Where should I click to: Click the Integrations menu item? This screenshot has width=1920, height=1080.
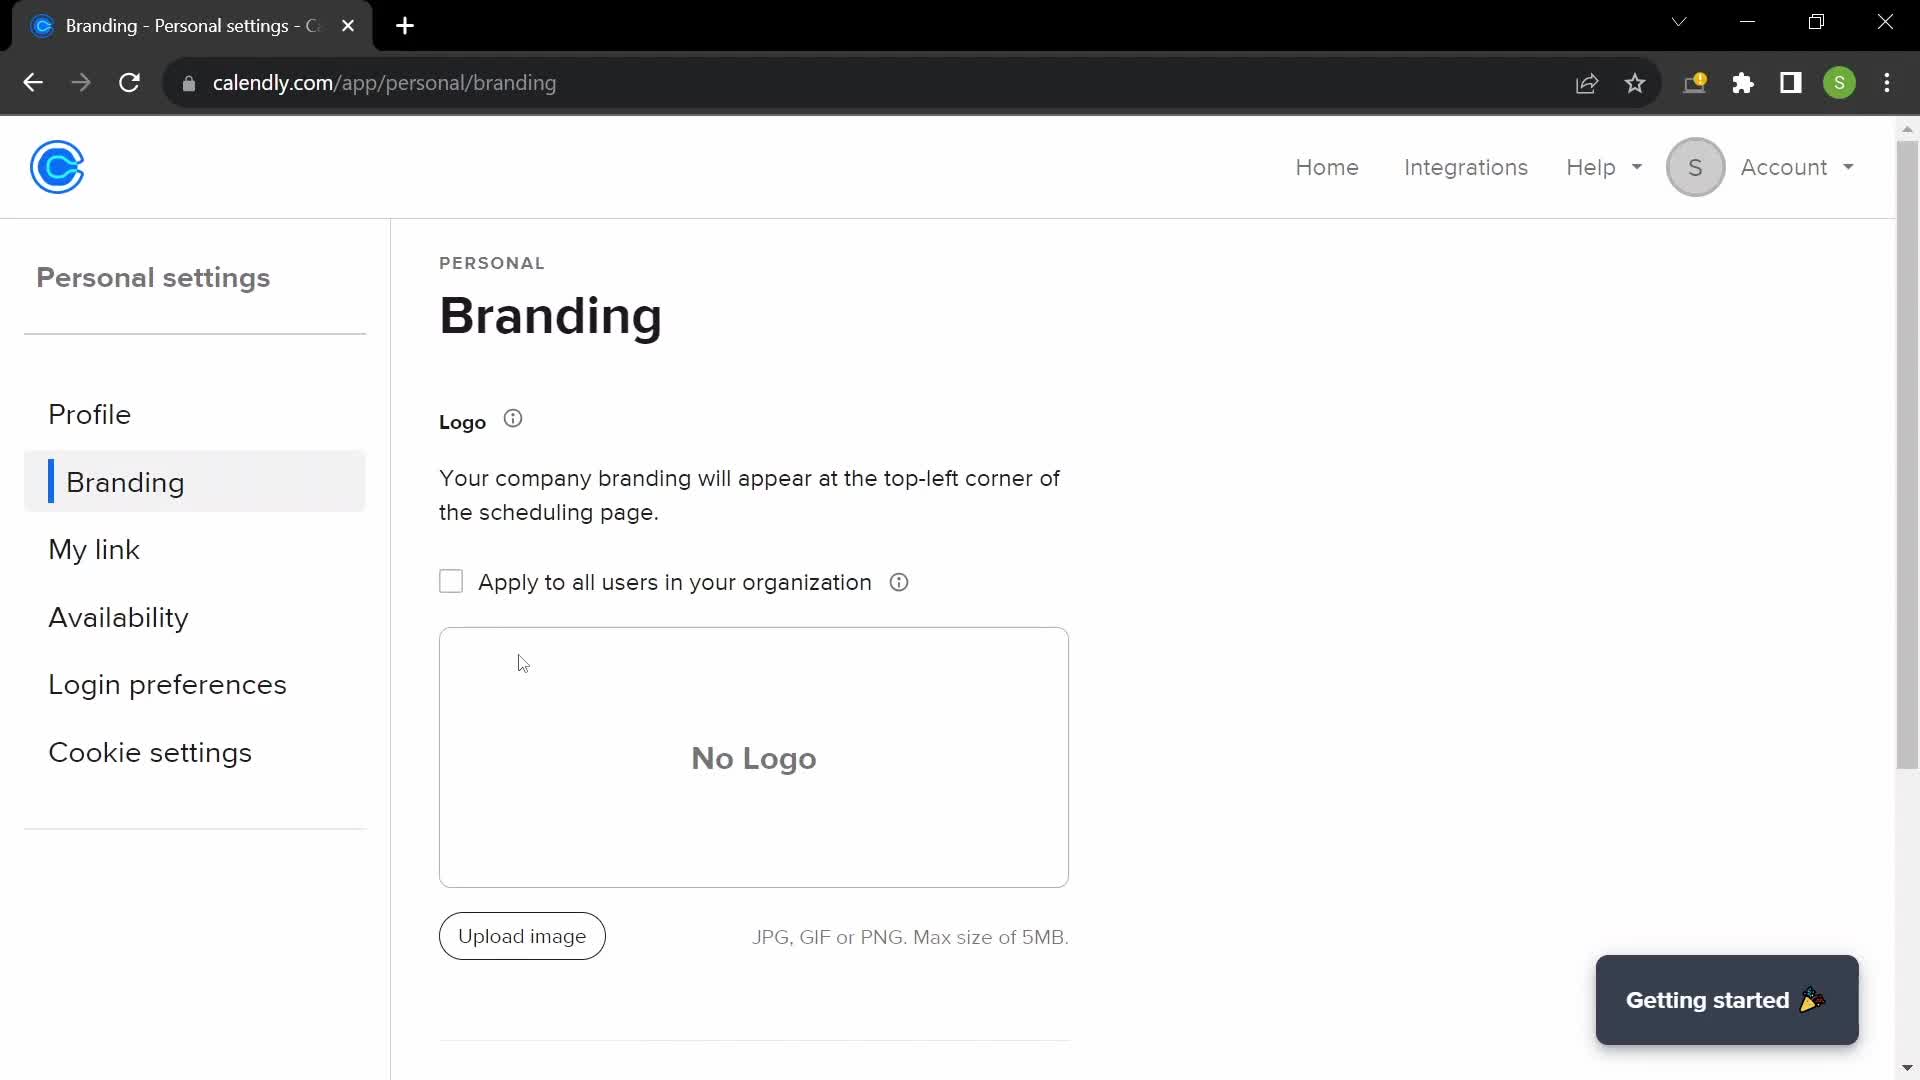coord(1466,167)
